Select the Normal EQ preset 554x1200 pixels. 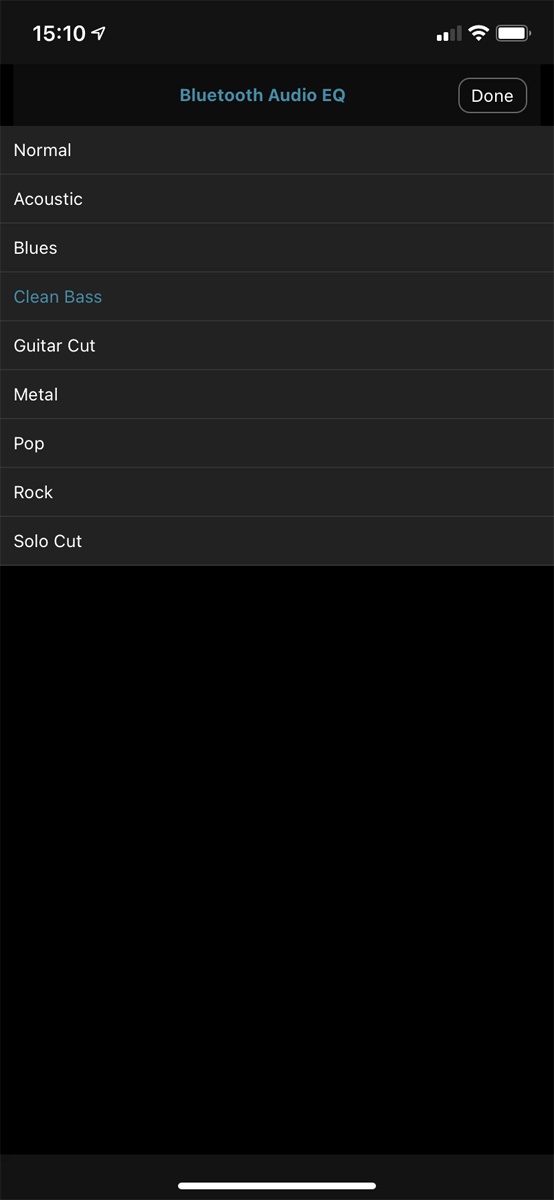[x=277, y=150]
